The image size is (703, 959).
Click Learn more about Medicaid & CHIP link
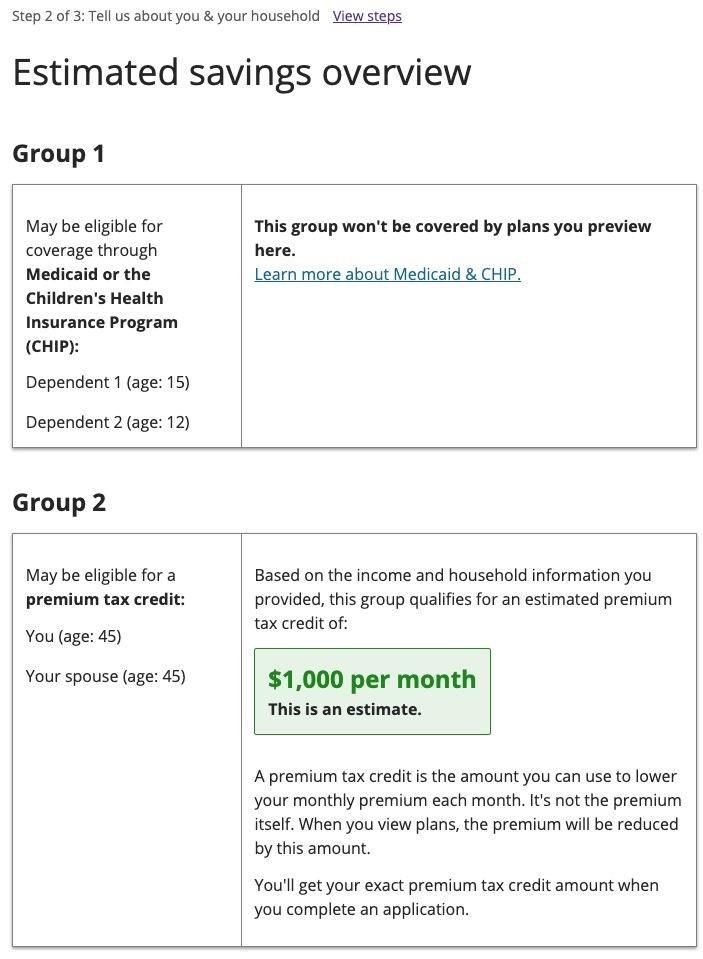click(x=387, y=274)
